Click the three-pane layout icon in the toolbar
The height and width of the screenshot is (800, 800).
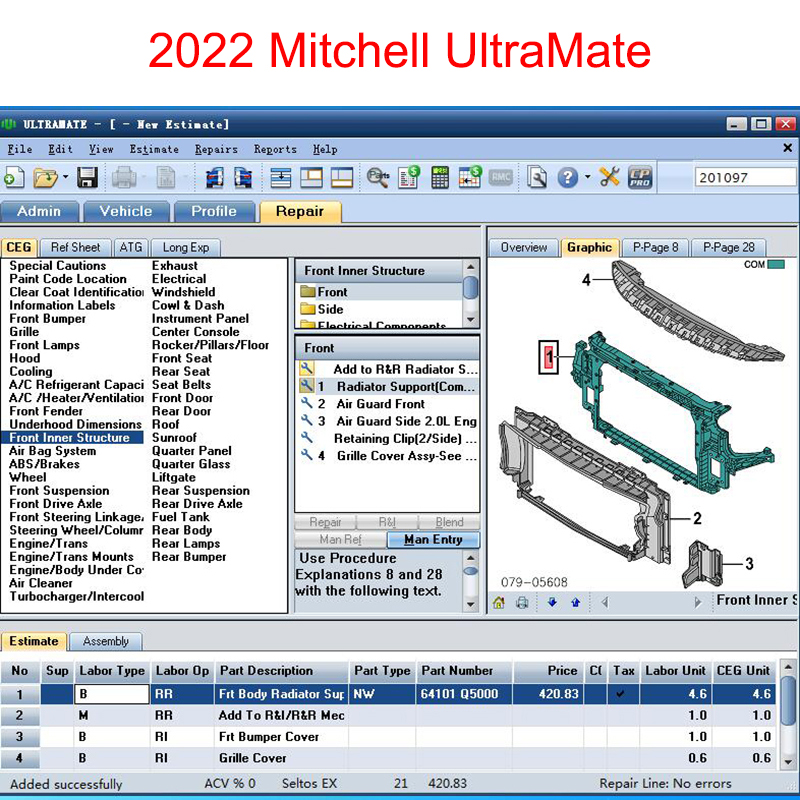[x=342, y=178]
